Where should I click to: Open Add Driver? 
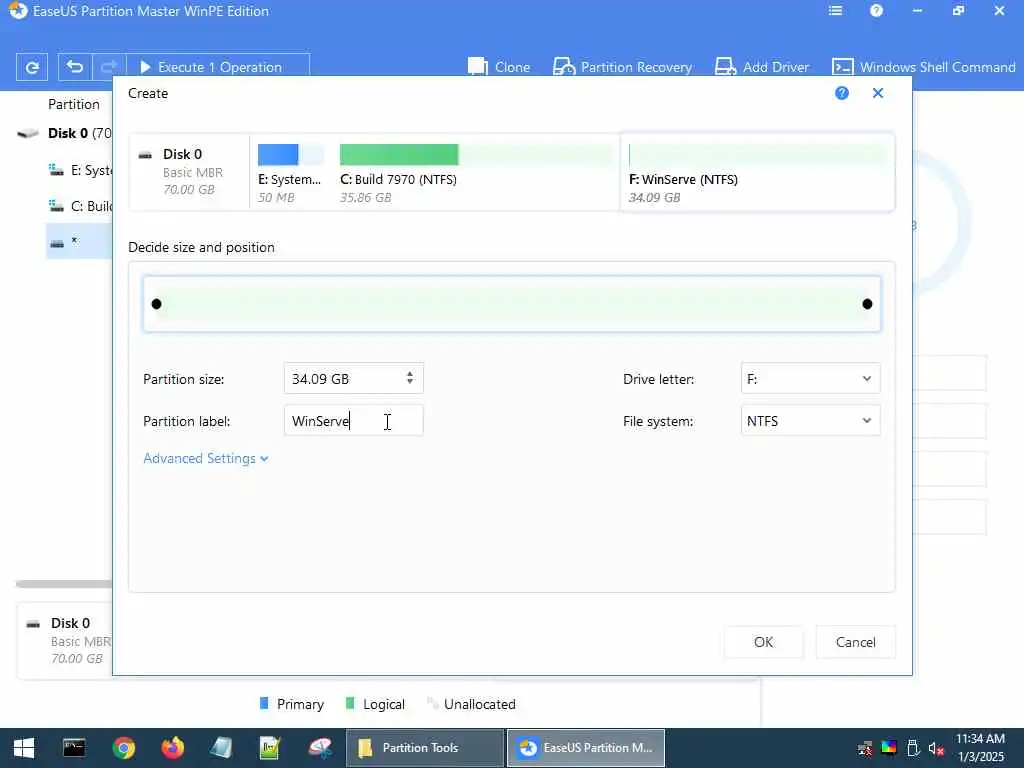coord(761,67)
